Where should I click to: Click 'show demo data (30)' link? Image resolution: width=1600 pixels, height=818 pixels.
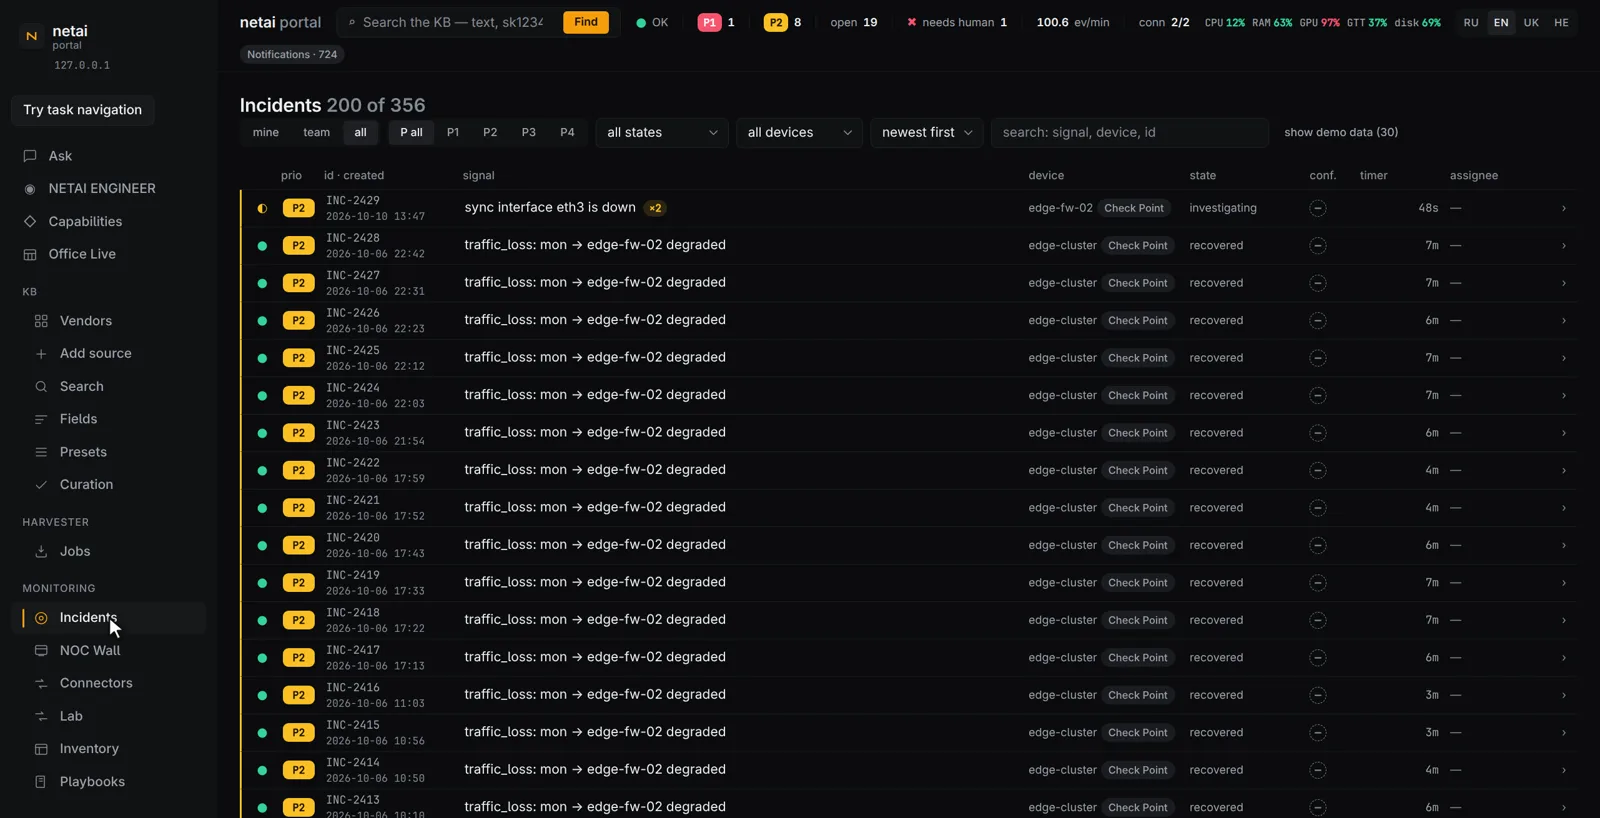[x=1341, y=132]
